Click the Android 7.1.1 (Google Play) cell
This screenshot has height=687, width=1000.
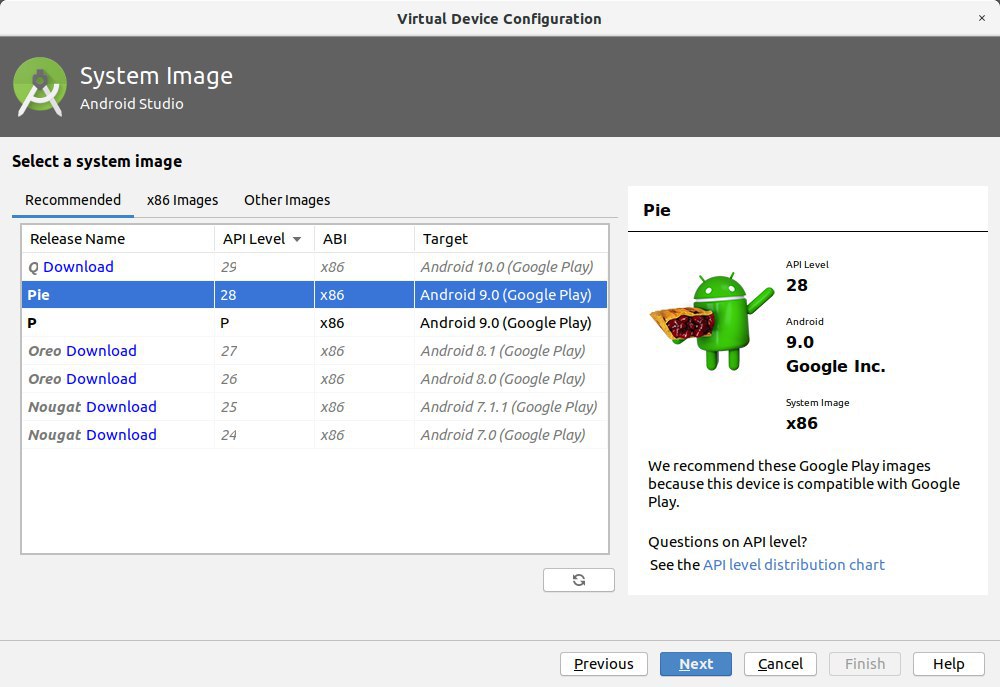coord(509,407)
